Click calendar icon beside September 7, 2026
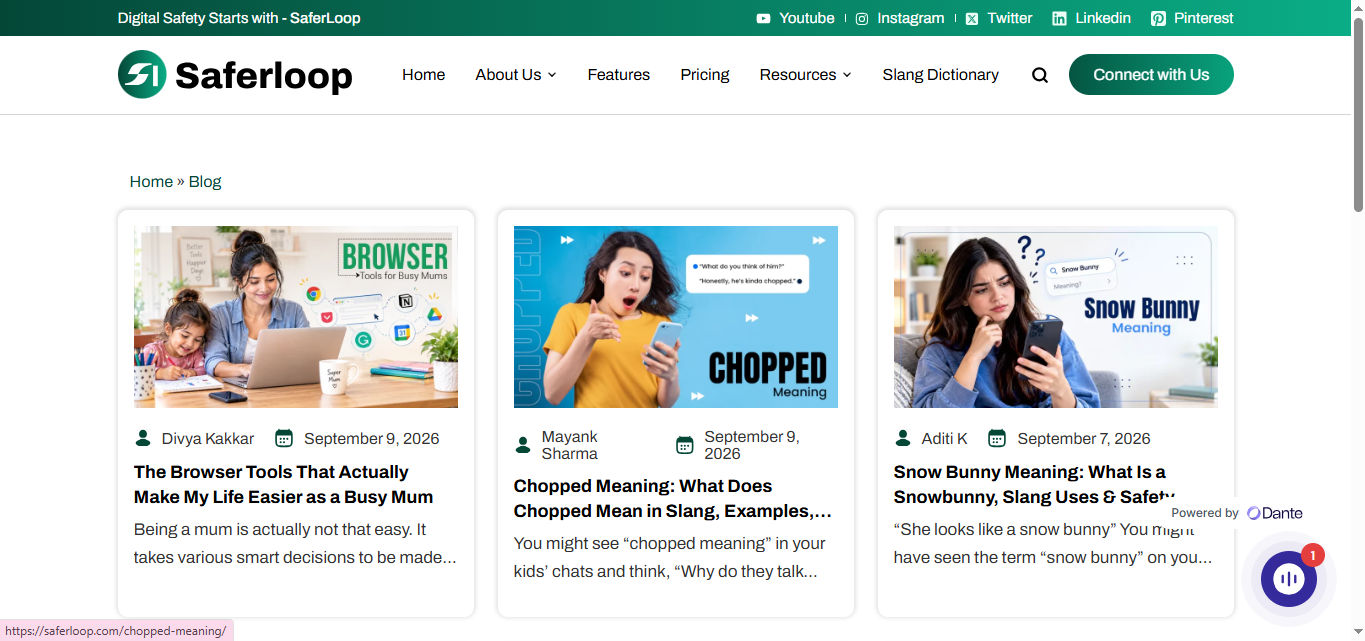Screen dimensions: 1365x641 pyautogui.click(x=997, y=438)
